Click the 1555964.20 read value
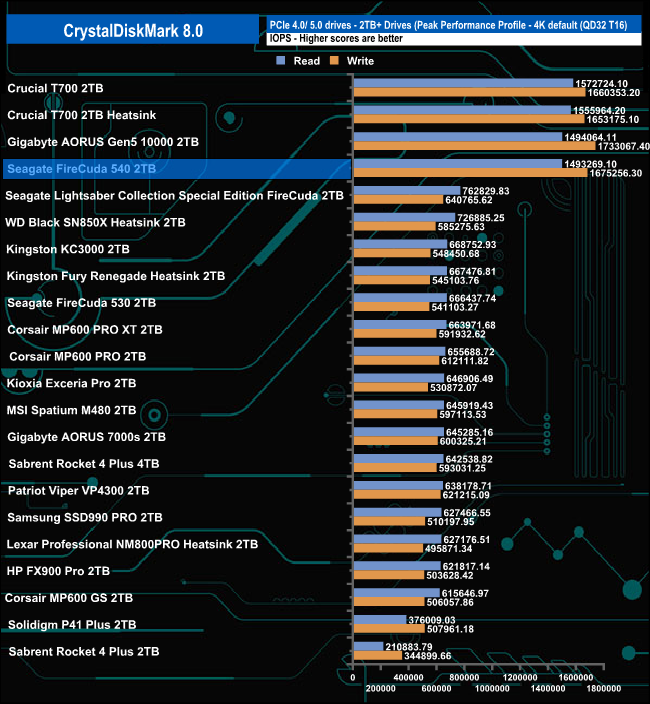650x704 pixels. point(599,110)
